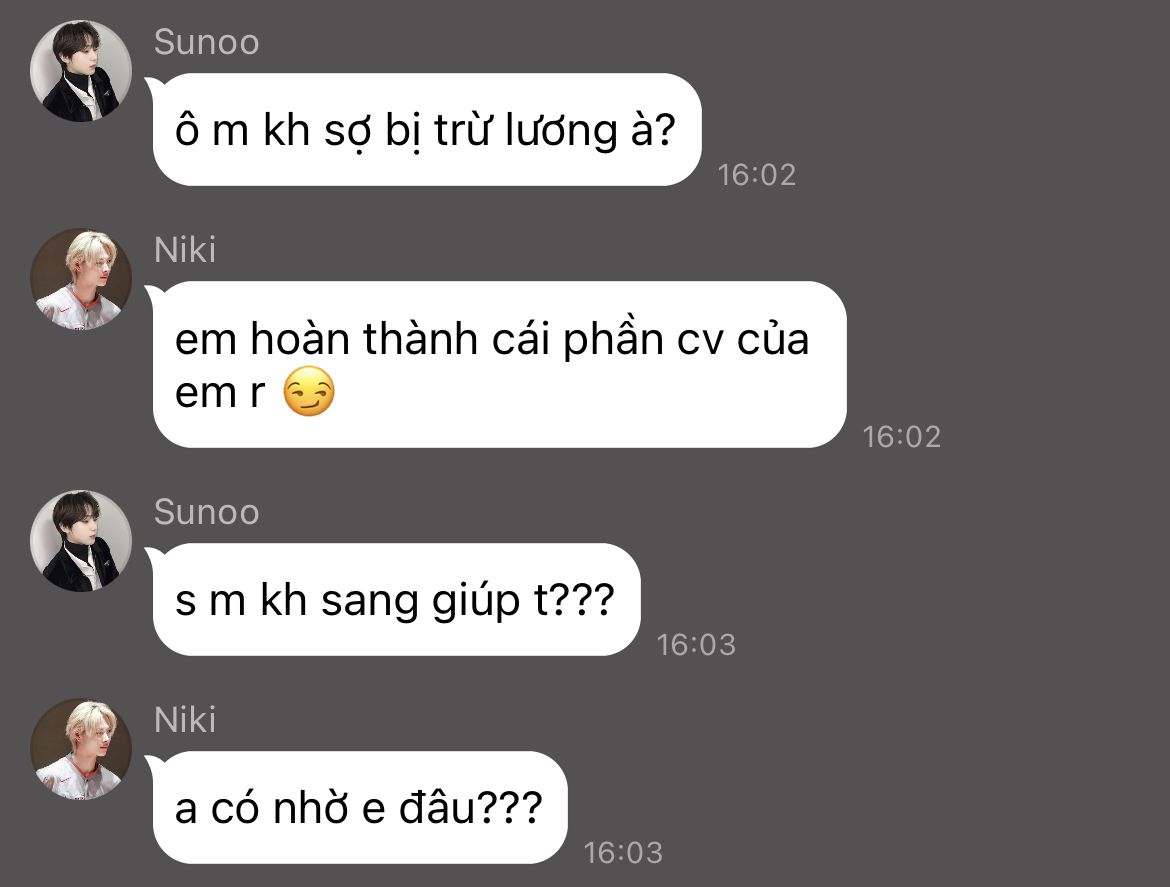This screenshot has height=887, width=1170.
Task: Tap the word 'đâu???' in Niki's last message
Action: pyautogui.click(x=471, y=808)
